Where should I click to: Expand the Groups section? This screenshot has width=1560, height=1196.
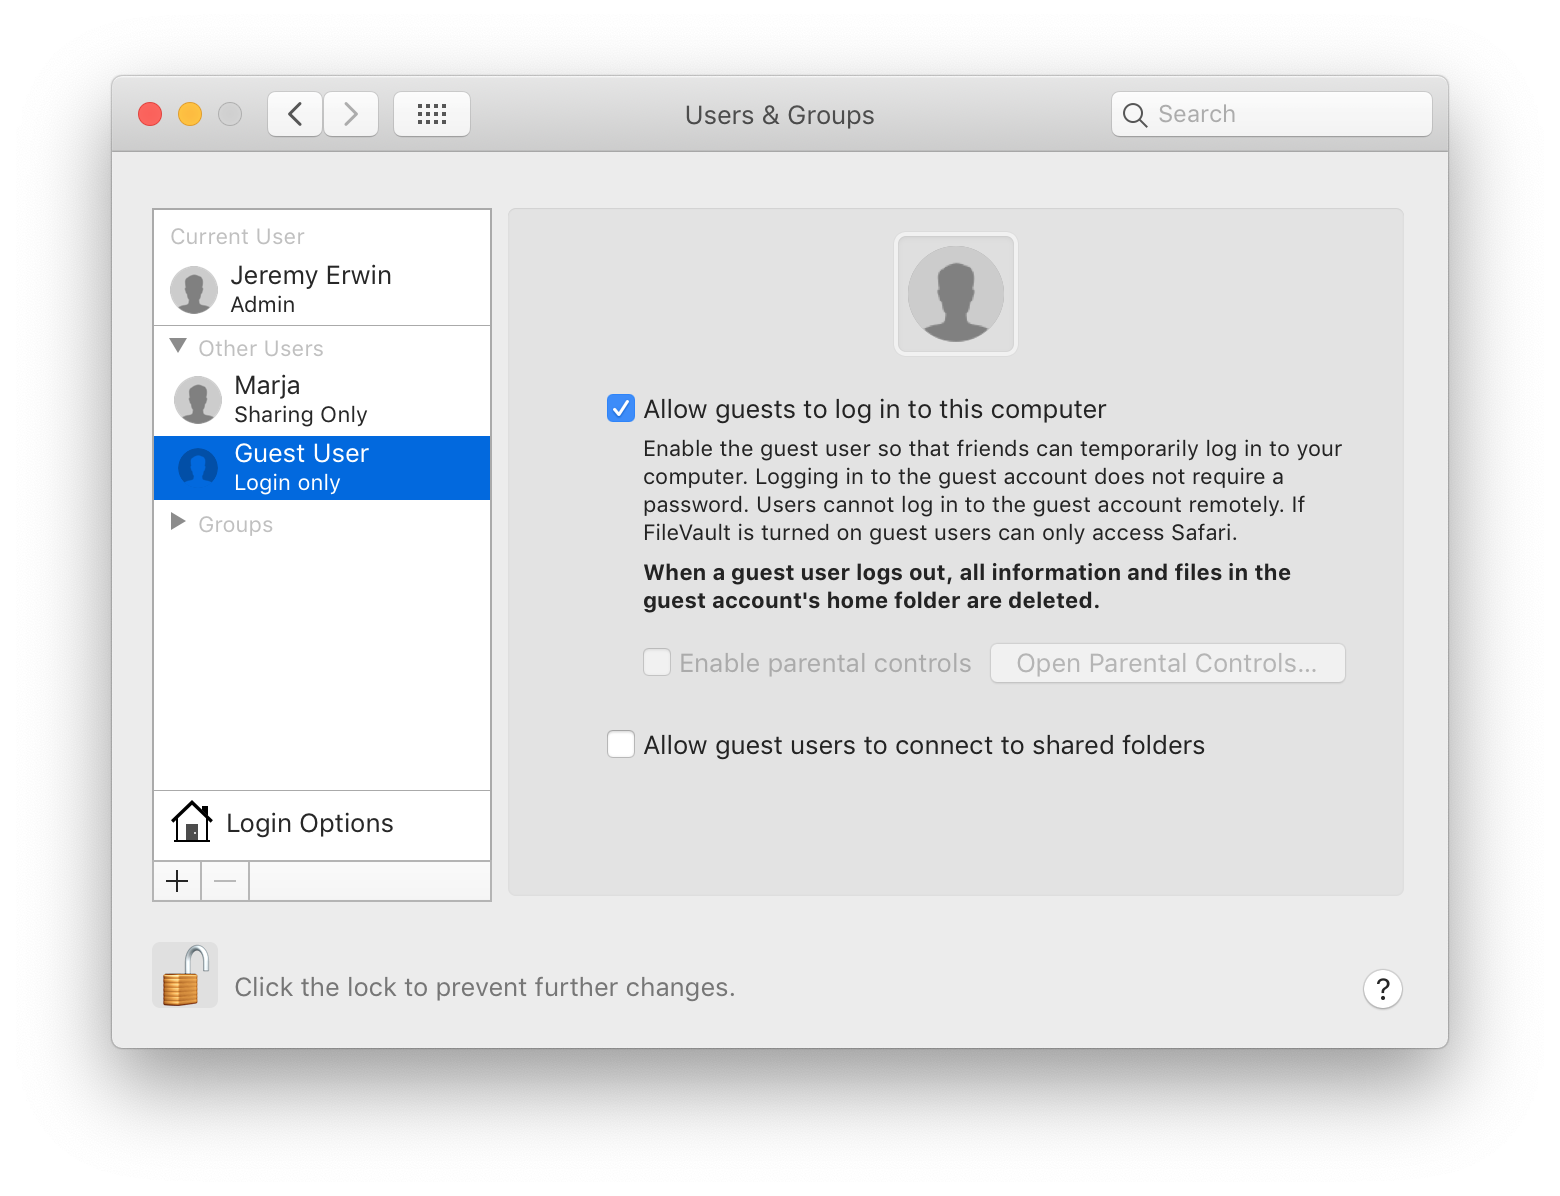point(178,522)
